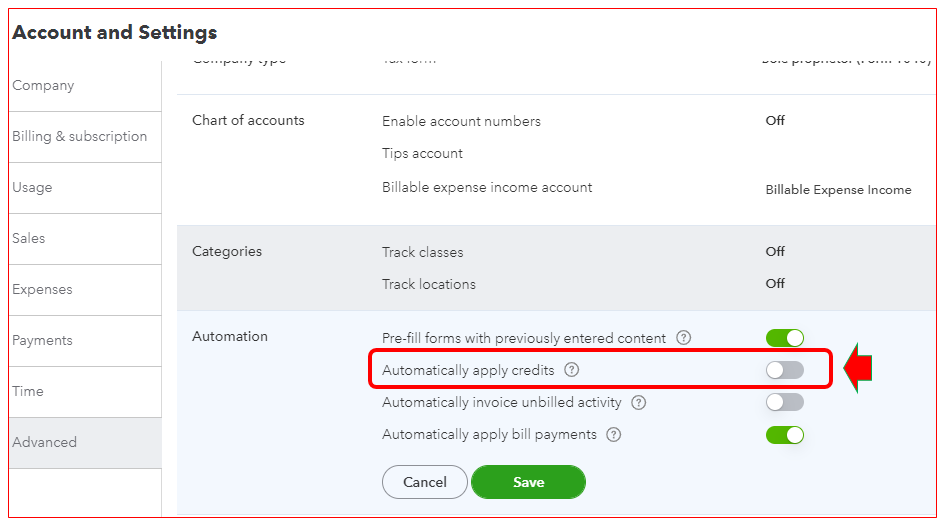Cancel the automation changes
944x524 pixels.
point(425,482)
